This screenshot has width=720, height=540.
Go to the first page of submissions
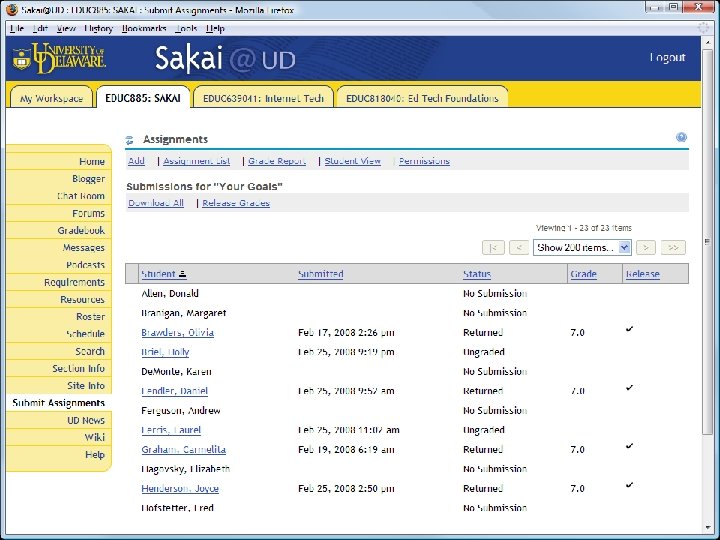pos(493,248)
